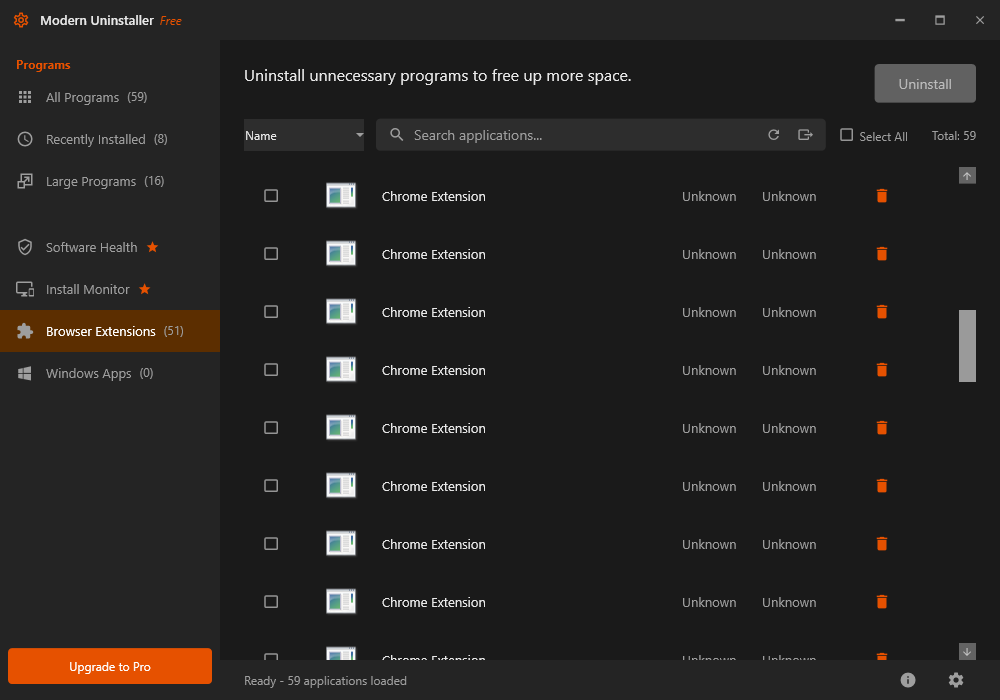Select Large Programs in sidebar
This screenshot has height=700, width=1000.
click(x=110, y=182)
